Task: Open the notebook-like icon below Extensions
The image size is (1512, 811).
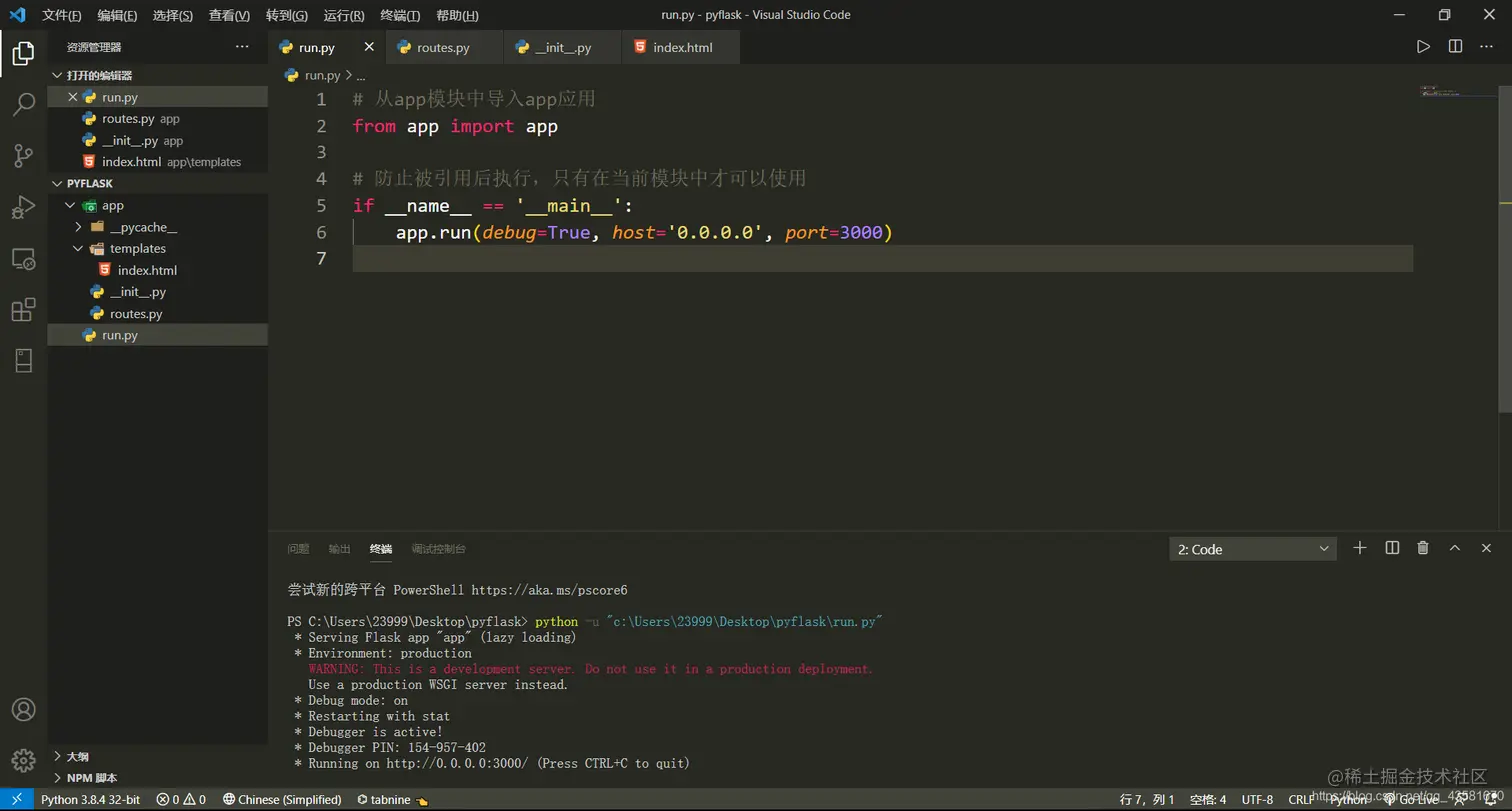Action: pyautogui.click(x=23, y=361)
